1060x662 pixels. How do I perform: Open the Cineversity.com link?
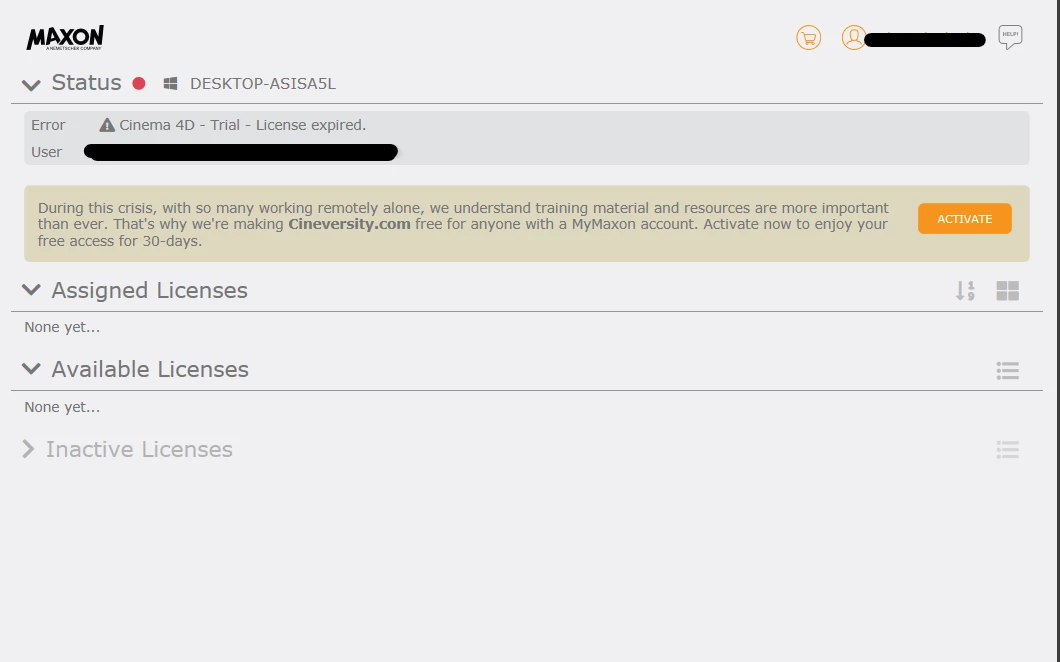tap(350, 224)
